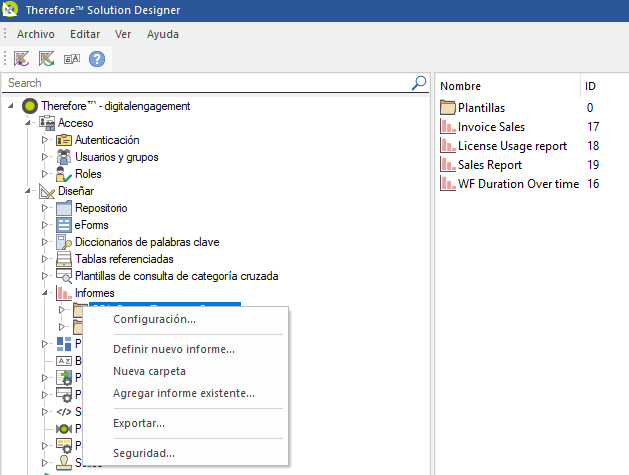
Task: Expand the Tablas referenciadas node
Action: 45,259
